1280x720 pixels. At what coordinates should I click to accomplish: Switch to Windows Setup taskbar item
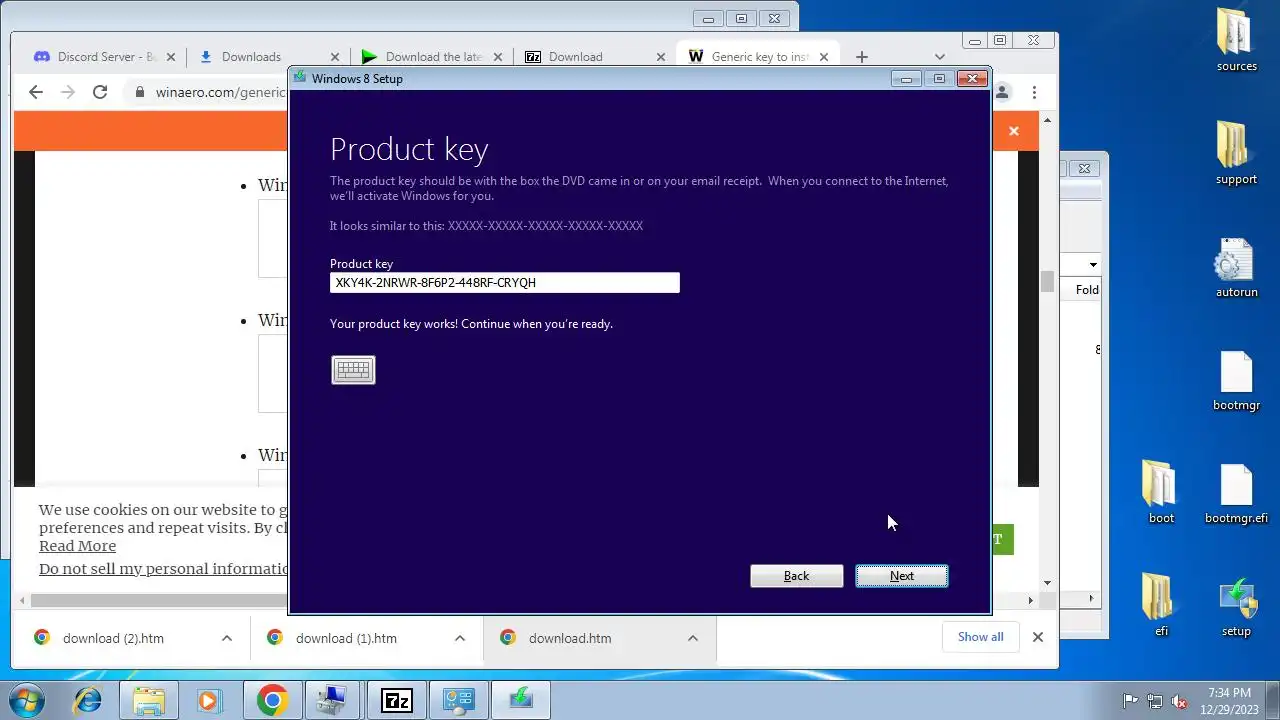pyautogui.click(x=521, y=700)
